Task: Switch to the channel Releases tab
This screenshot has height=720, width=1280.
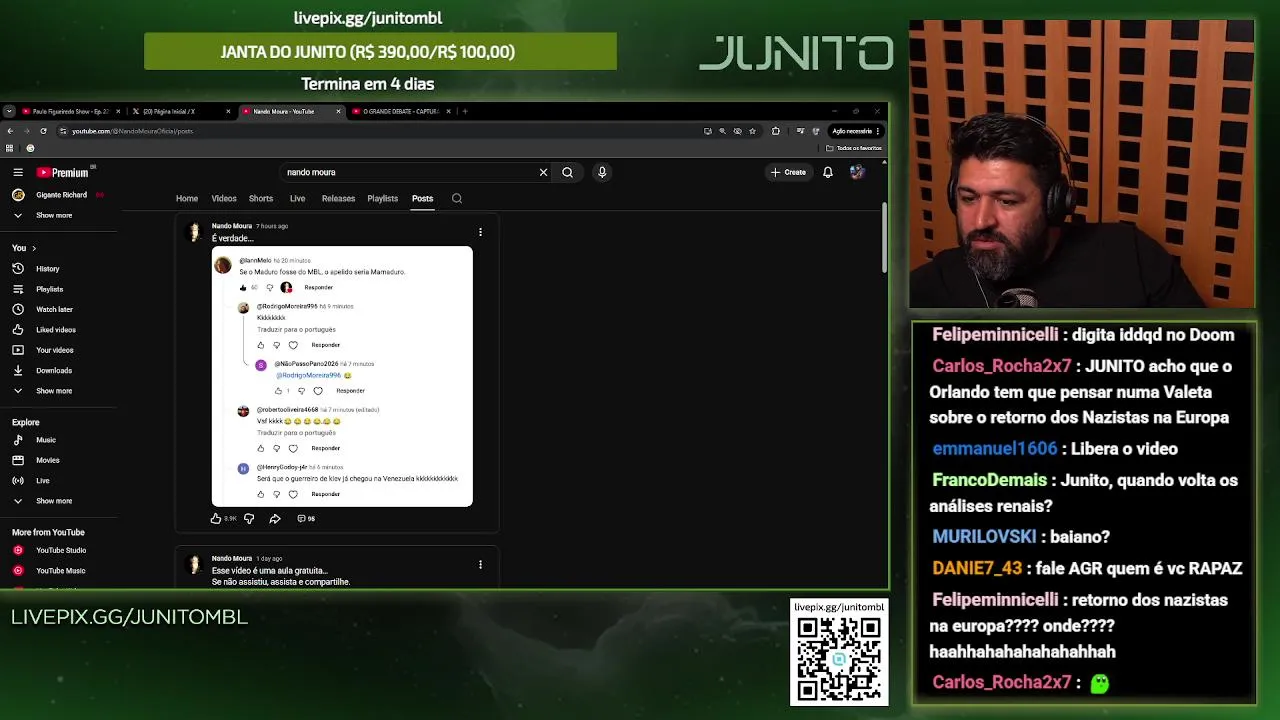Action: (338, 198)
